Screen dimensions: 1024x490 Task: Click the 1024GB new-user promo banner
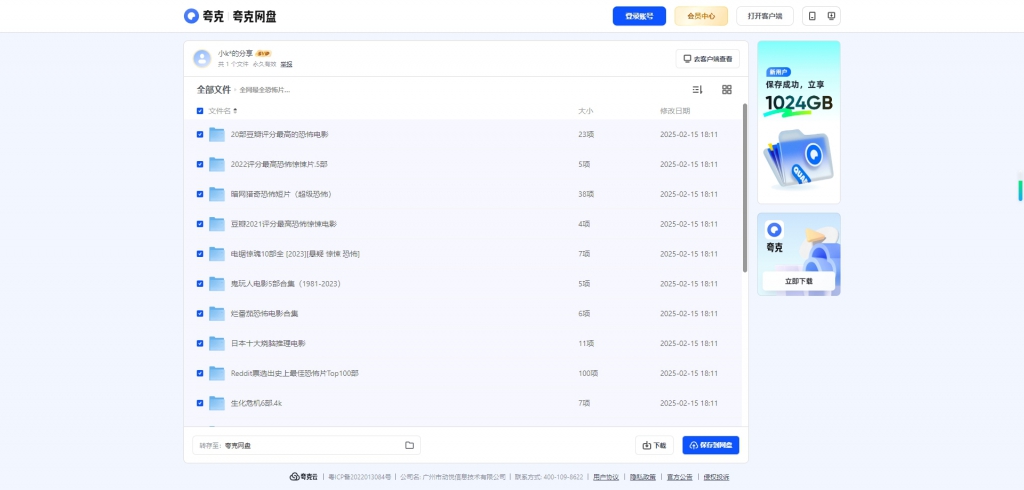click(x=799, y=122)
